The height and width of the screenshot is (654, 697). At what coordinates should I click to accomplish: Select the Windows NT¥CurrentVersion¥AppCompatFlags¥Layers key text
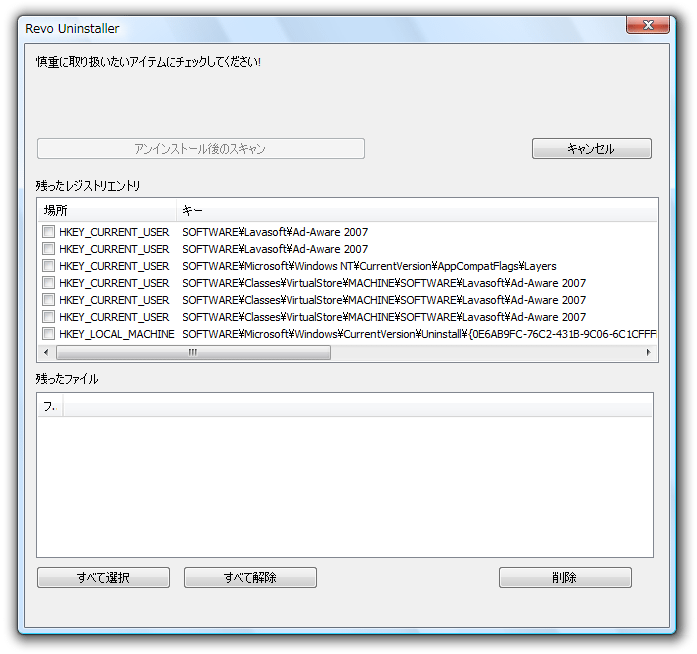pos(369,266)
